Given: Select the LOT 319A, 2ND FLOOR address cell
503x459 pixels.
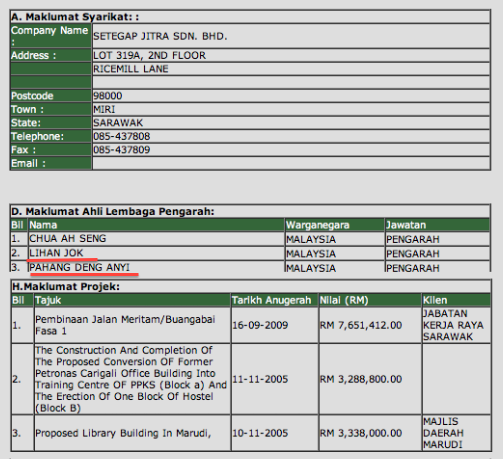Looking at the screenshot, I should [291, 55].
